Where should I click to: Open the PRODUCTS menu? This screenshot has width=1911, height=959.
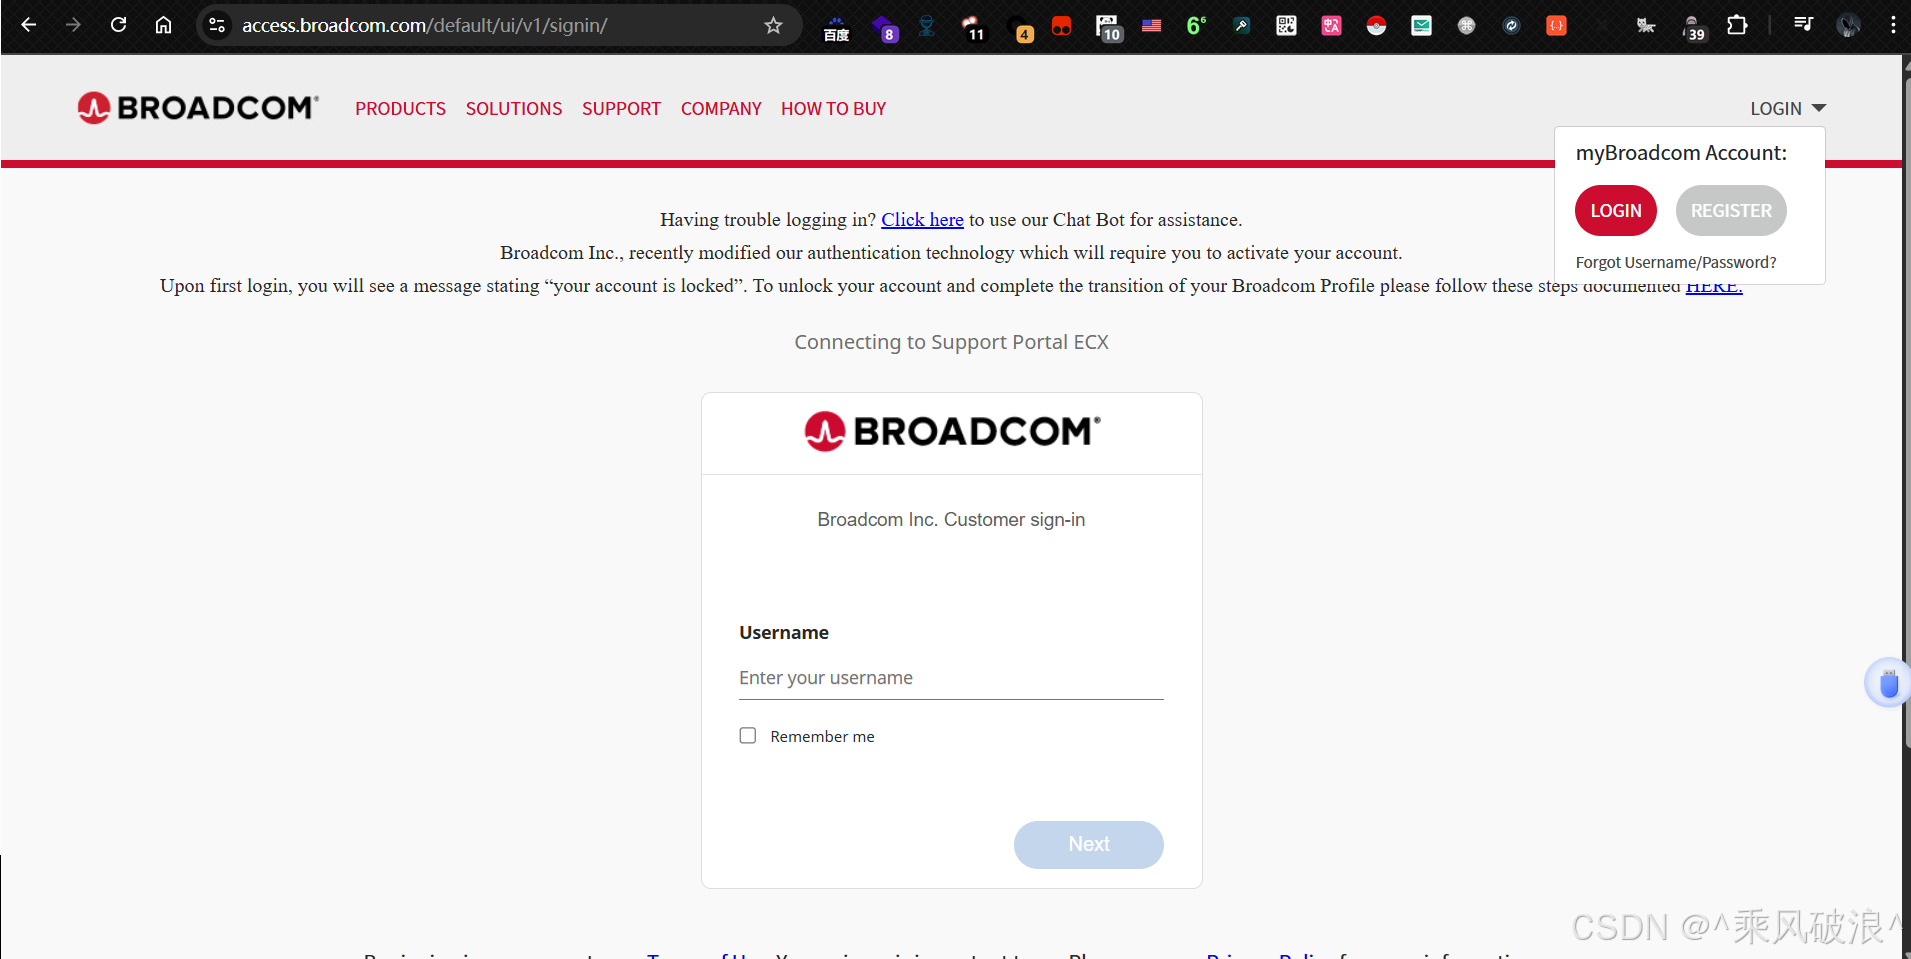[400, 108]
